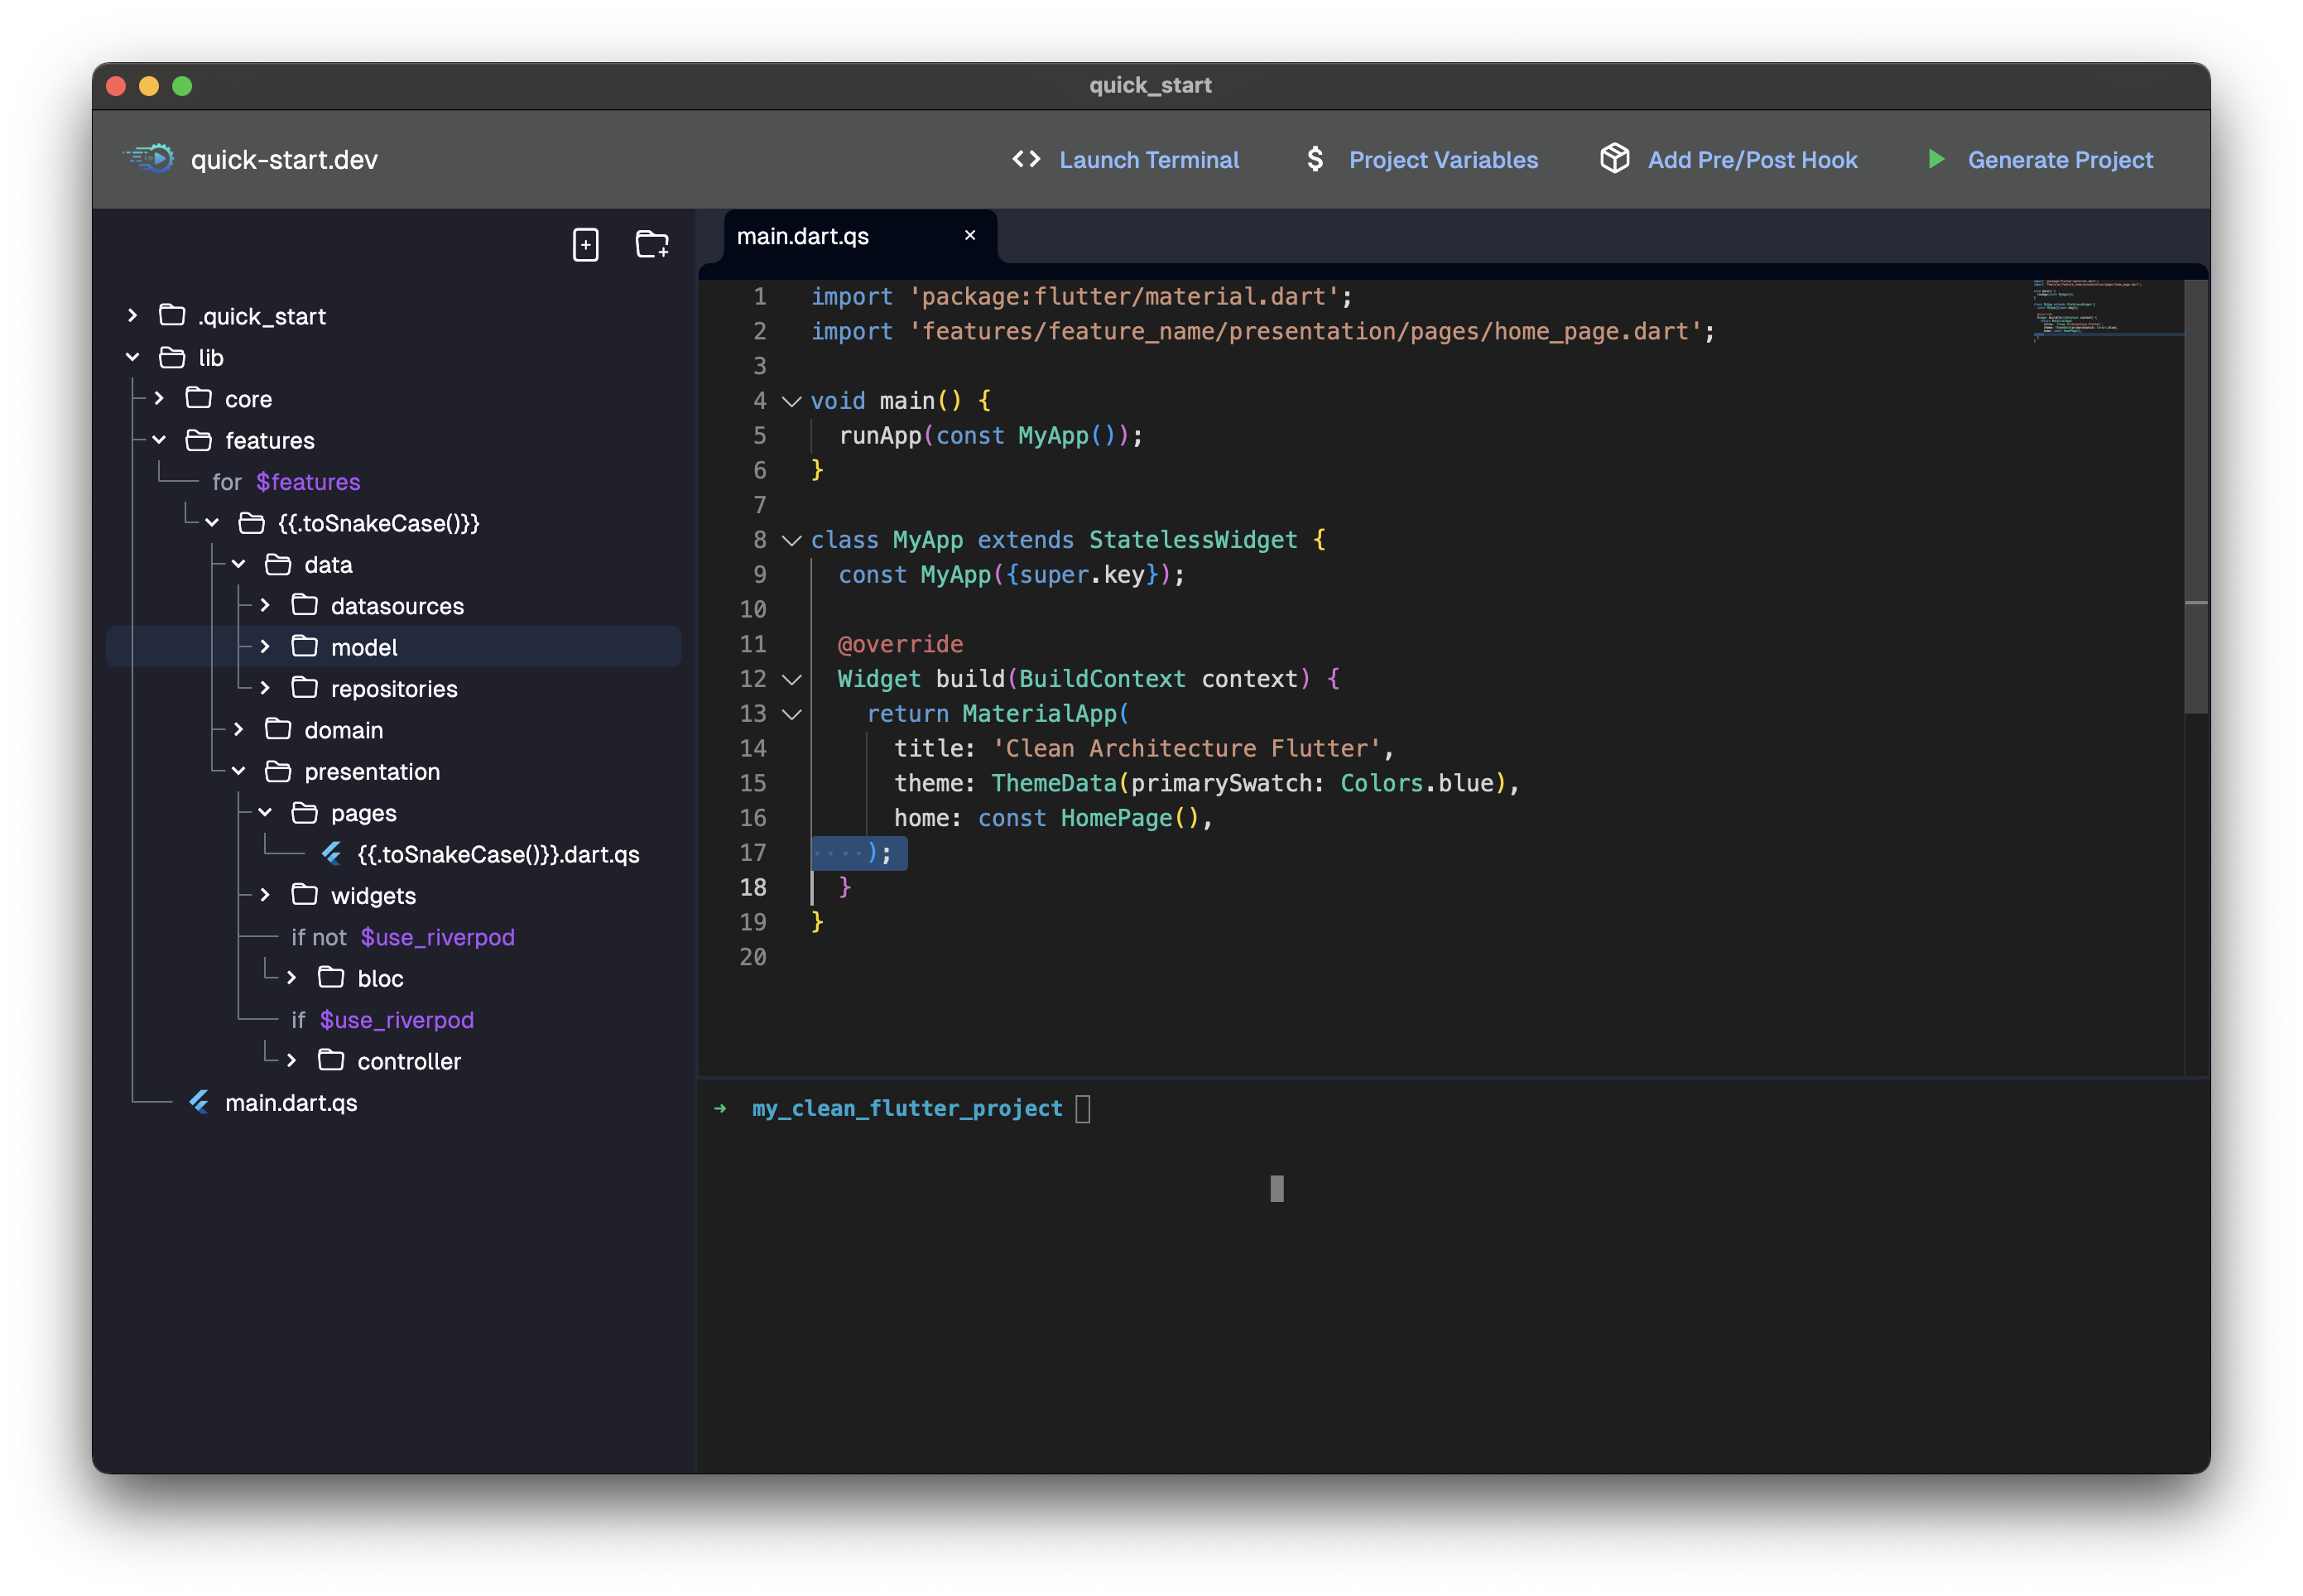The width and height of the screenshot is (2303, 1596).
Task: Expand the datasources folder
Action: [x=265, y=605]
